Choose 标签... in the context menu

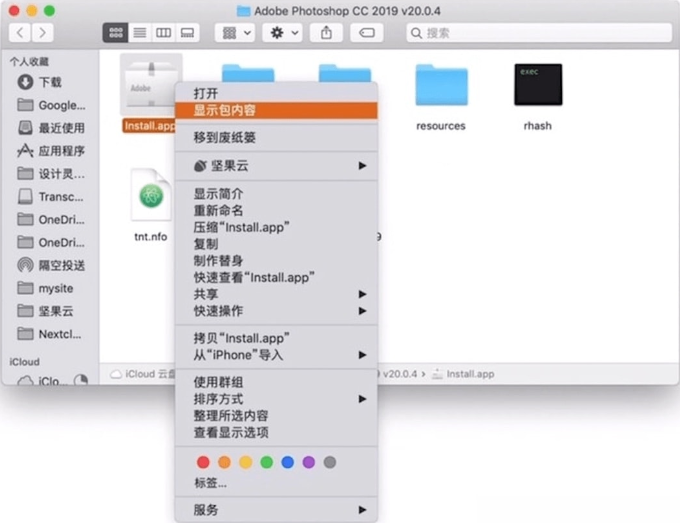tap(276, 483)
